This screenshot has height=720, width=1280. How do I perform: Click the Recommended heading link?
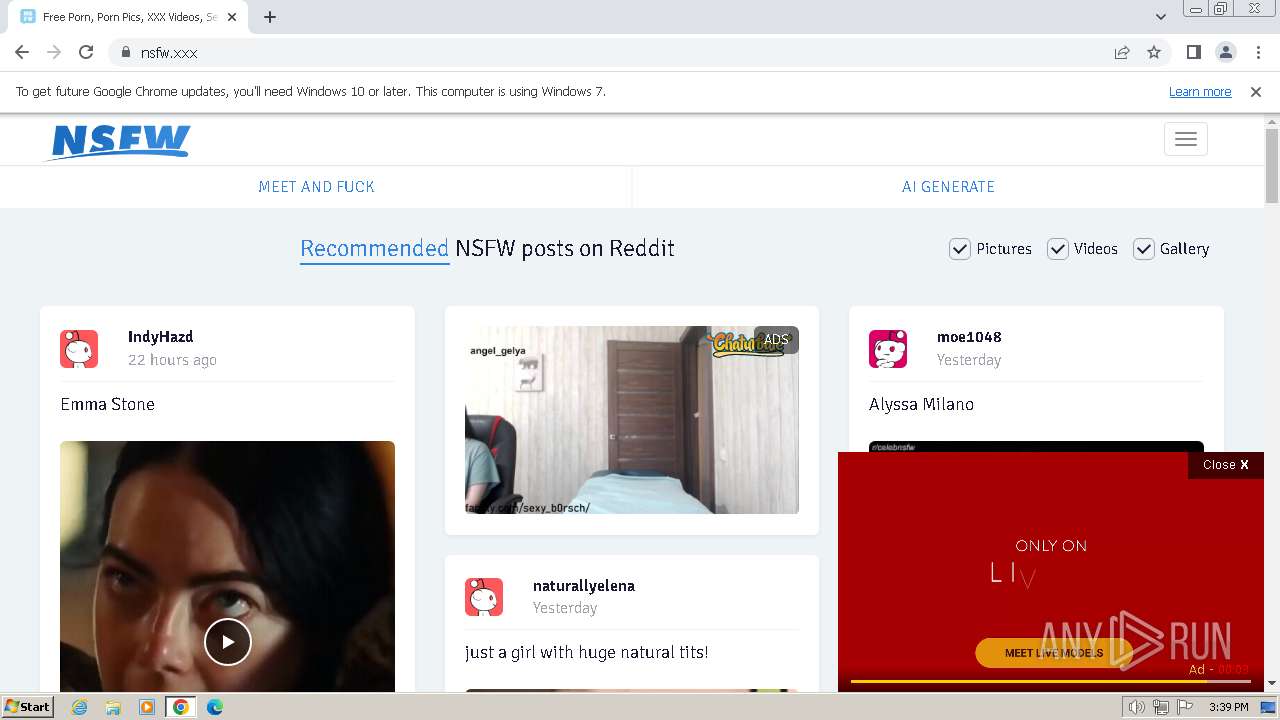click(x=374, y=248)
